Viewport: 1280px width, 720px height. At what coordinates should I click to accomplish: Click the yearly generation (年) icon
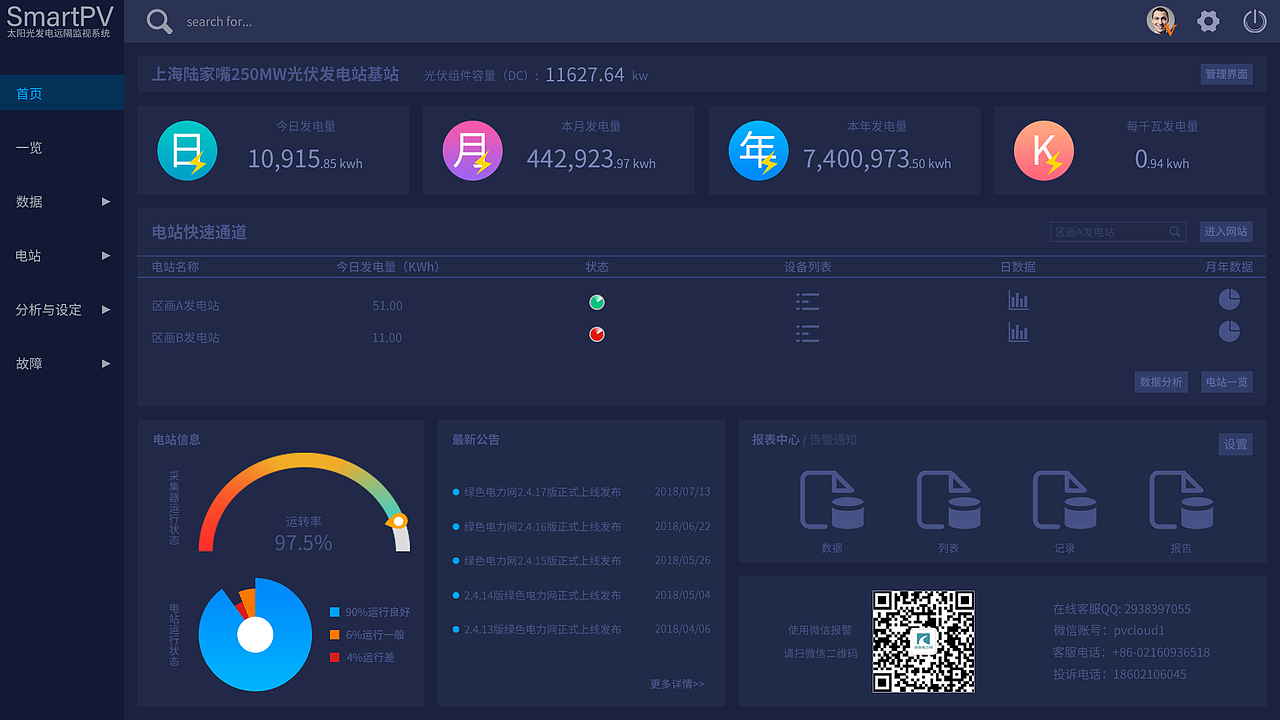pos(758,150)
